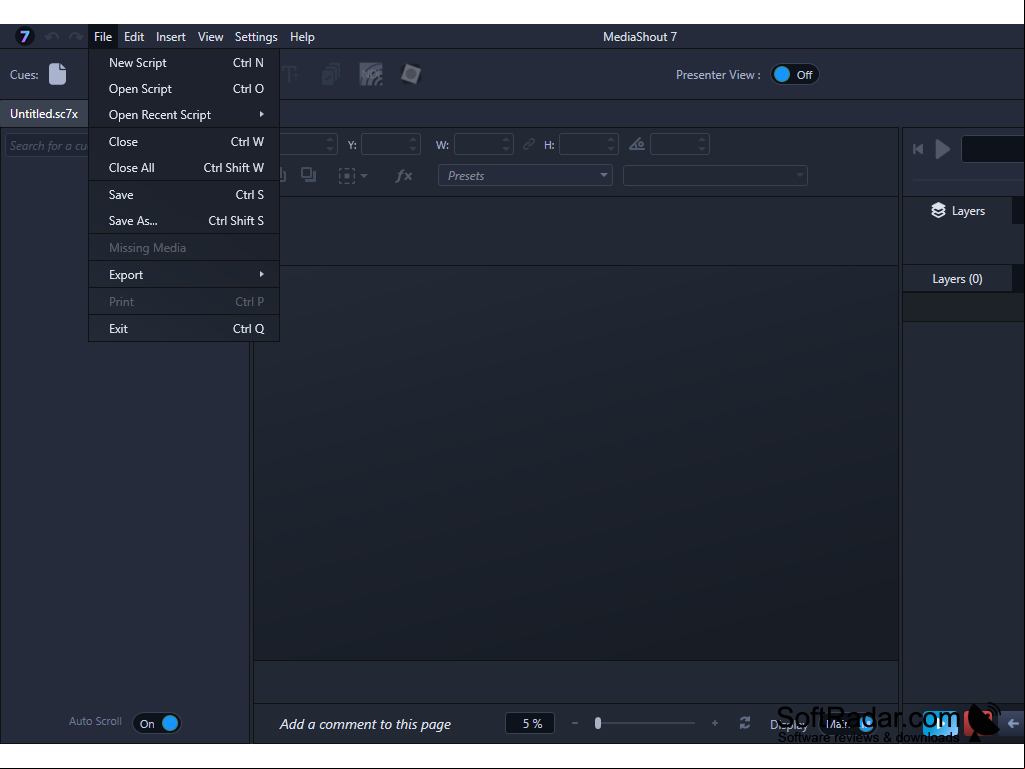Image resolution: width=1025 pixels, height=769 pixels.
Task: Select Close All in the File menu
Action: pyautogui.click(x=184, y=168)
